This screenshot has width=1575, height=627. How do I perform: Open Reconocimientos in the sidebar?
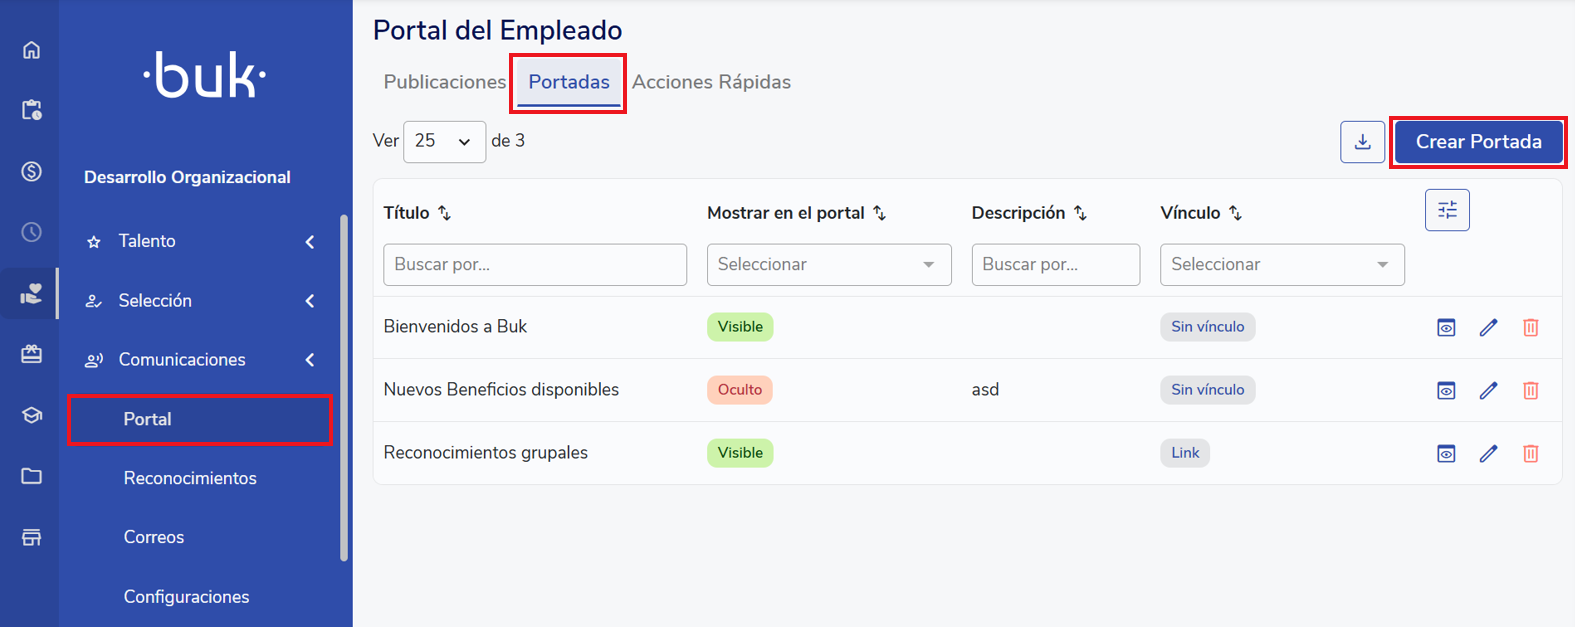pos(190,478)
